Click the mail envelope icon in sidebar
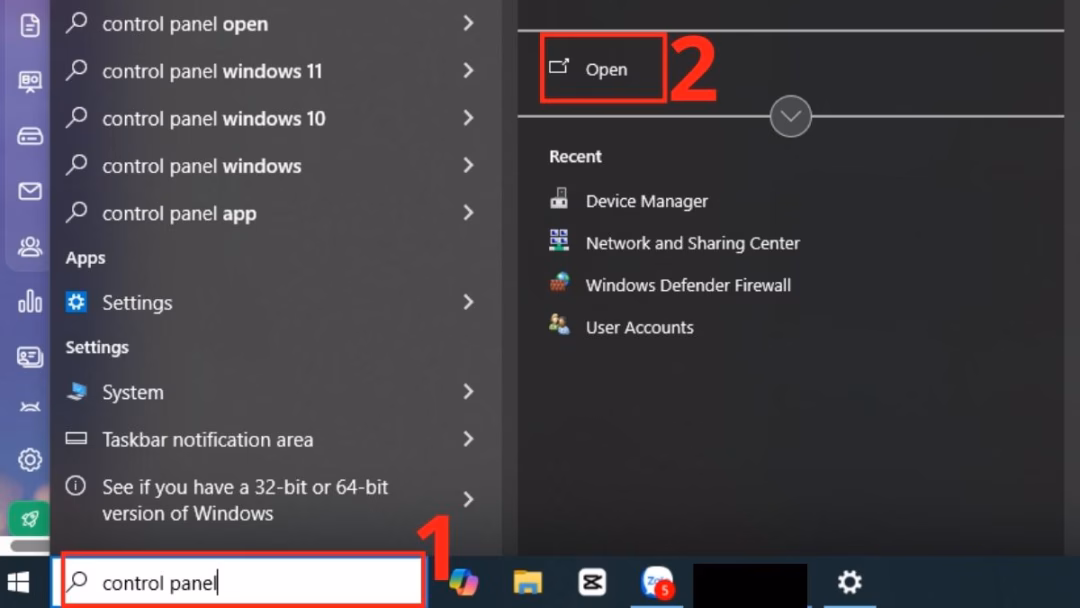 click(x=30, y=191)
